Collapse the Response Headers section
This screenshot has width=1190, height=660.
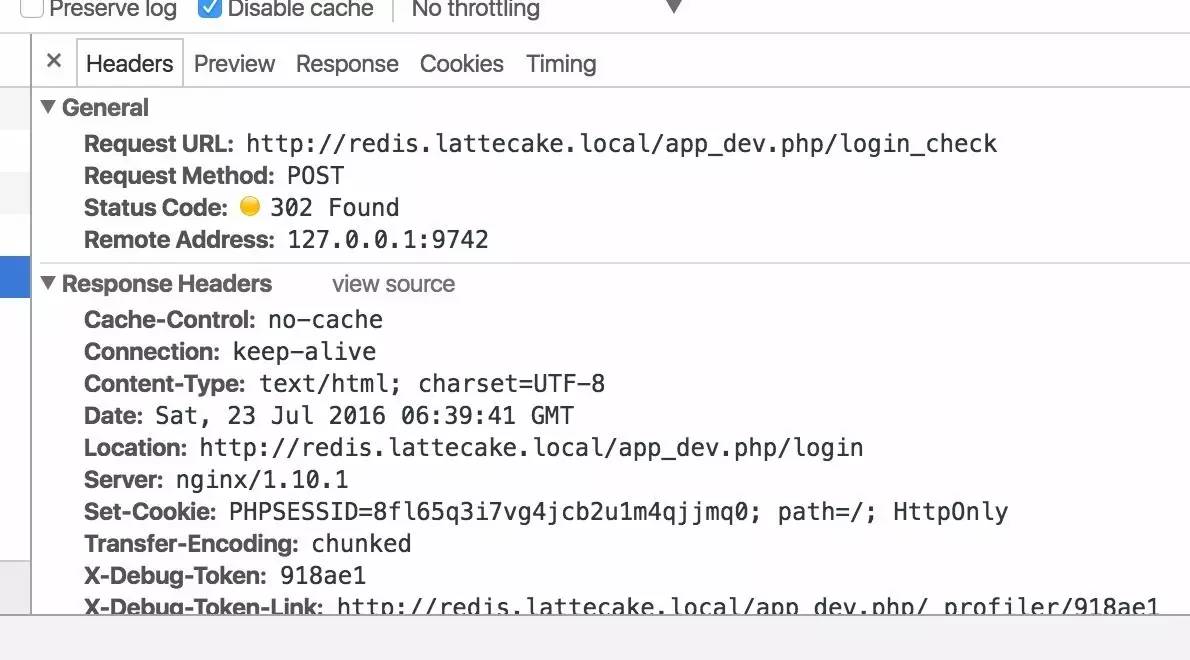49,283
